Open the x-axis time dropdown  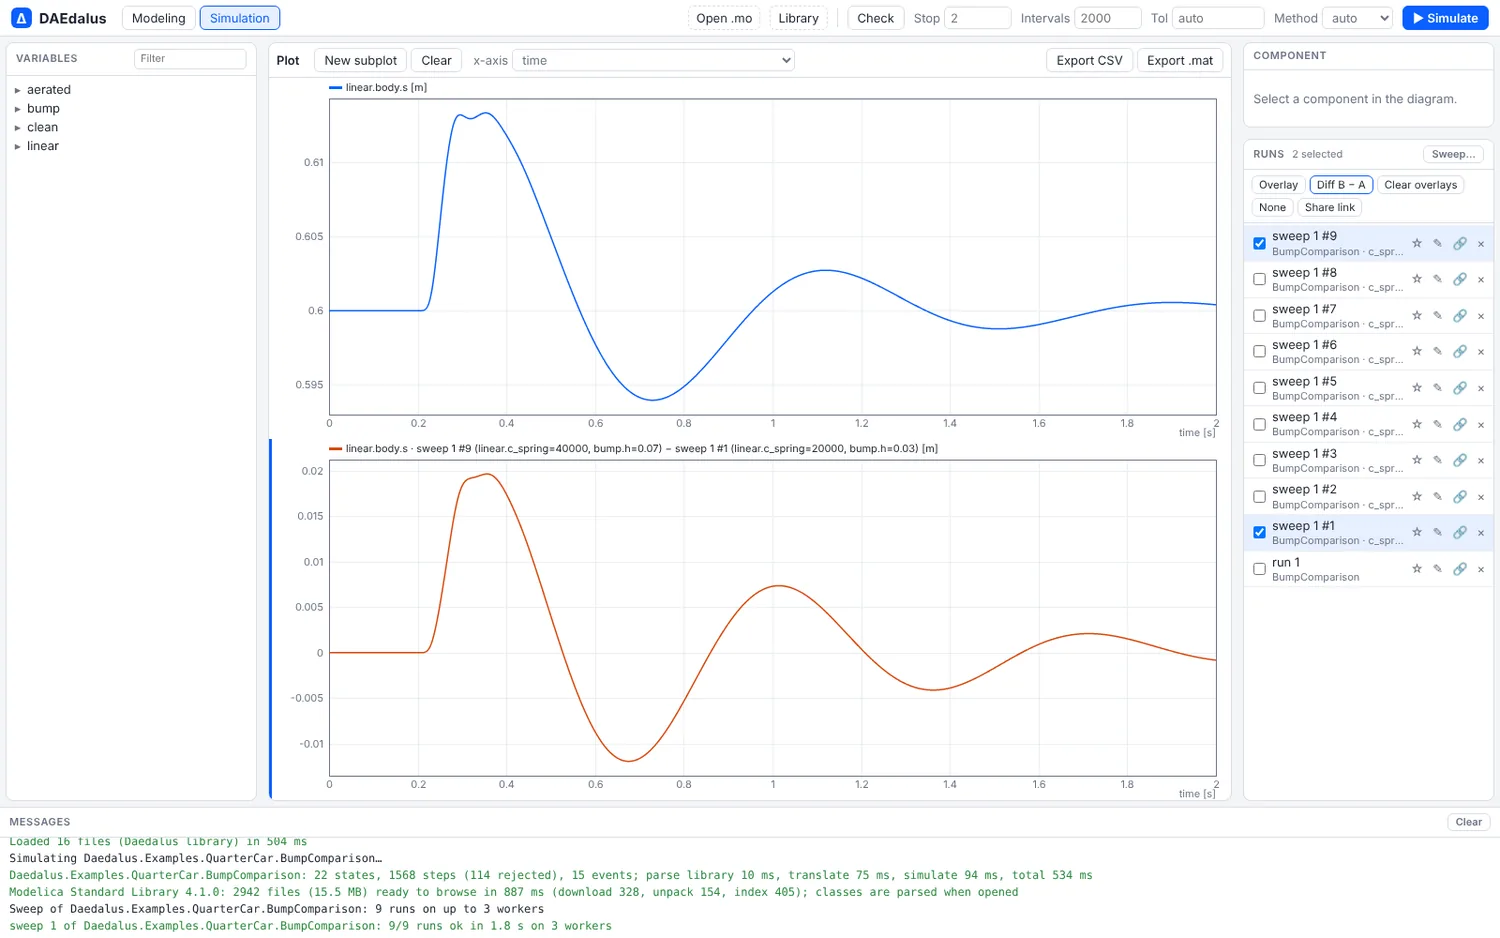coord(654,60)
